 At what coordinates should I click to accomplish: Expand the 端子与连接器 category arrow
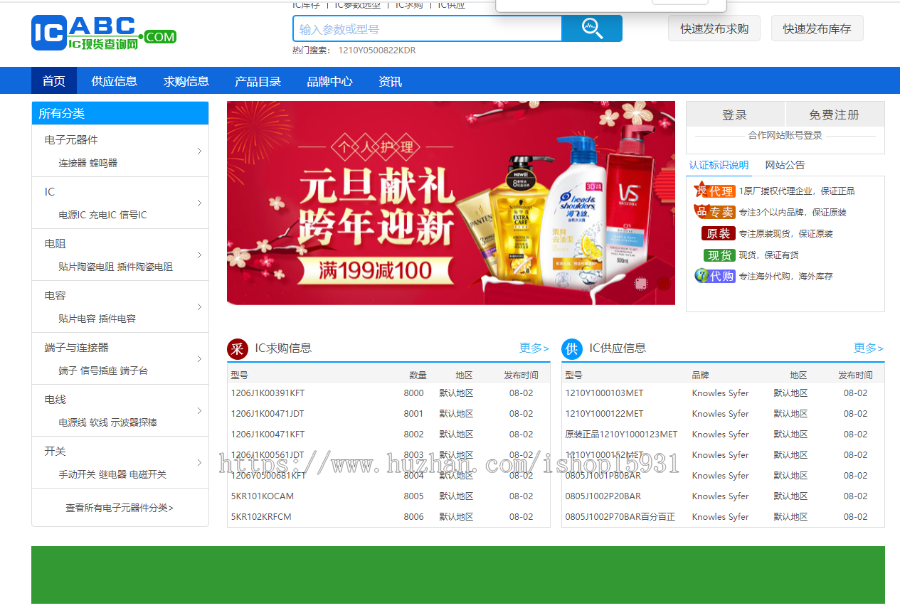coord(199,359)
